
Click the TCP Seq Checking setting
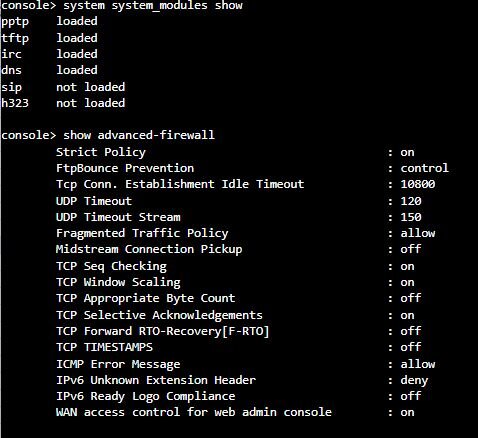click(x=235, y=266)
